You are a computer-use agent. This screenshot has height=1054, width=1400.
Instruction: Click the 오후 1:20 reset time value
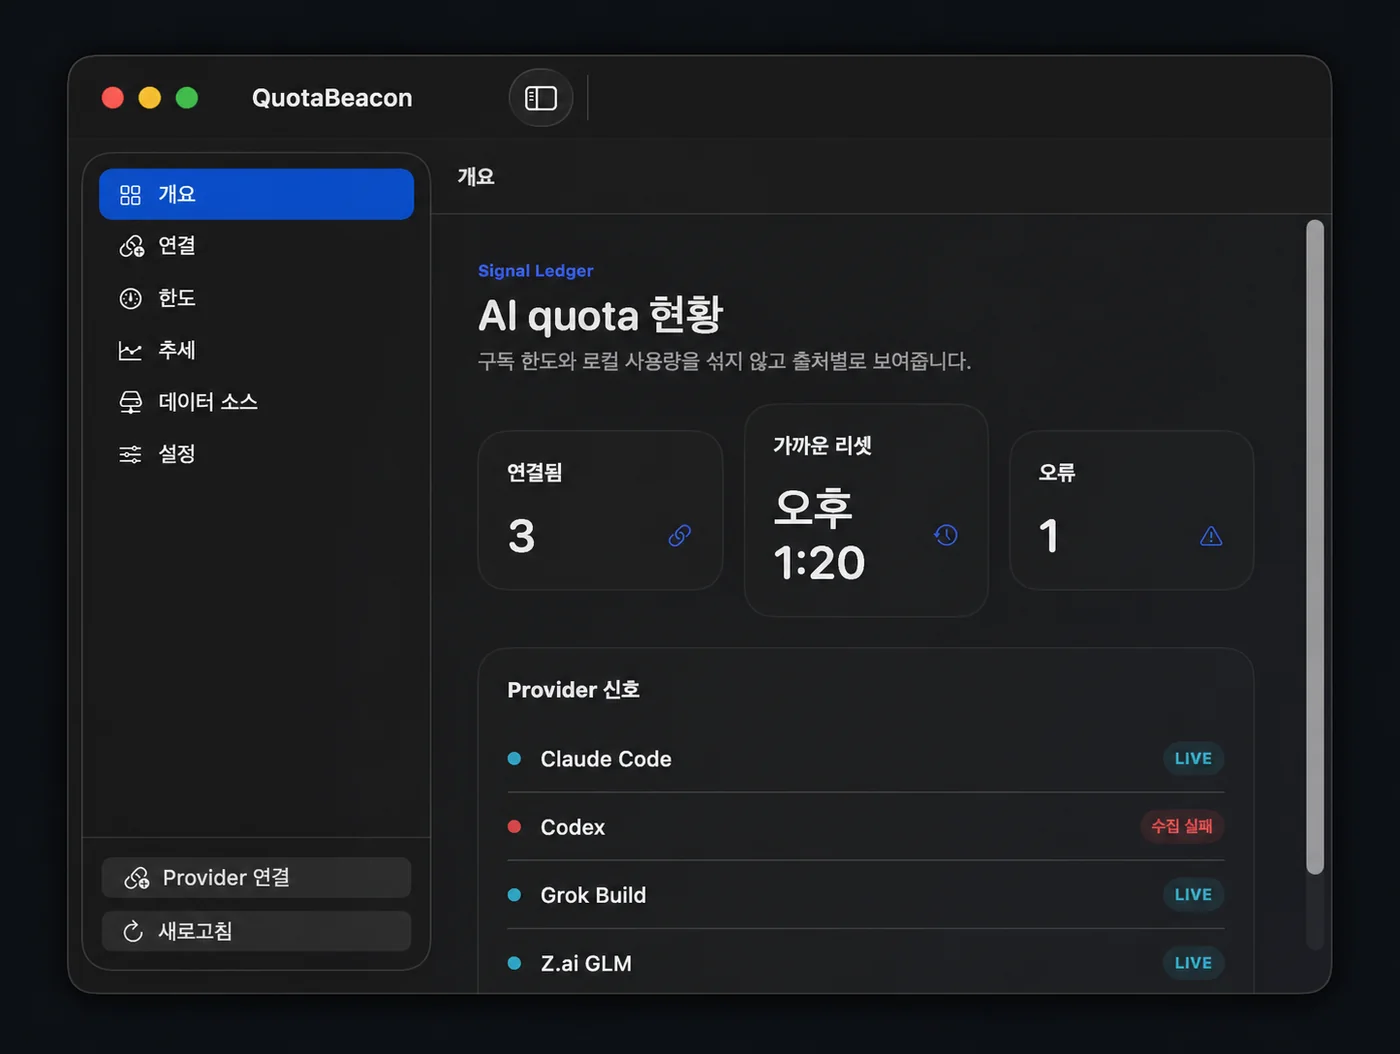pyautogui.click(x=819, y=535)
